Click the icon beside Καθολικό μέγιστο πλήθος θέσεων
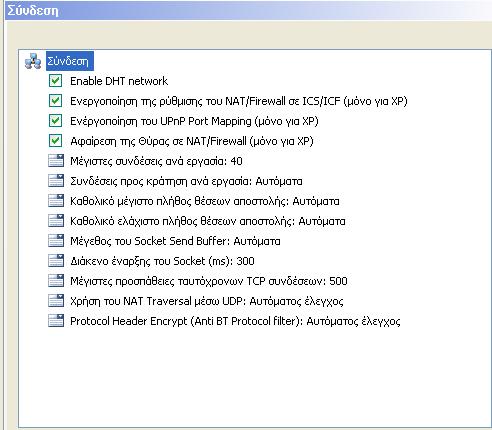 [x=56, y=201]
